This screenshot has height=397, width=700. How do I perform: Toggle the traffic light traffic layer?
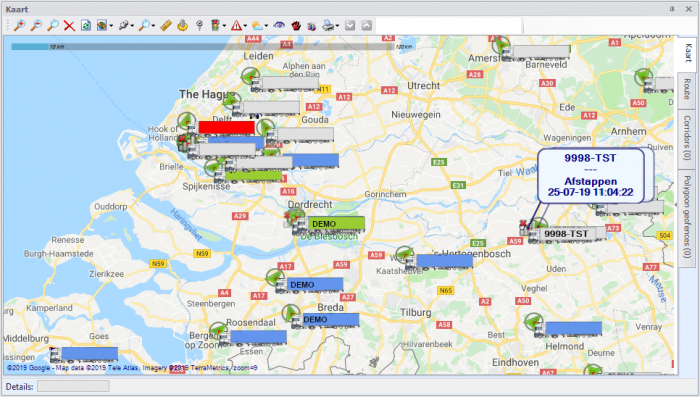pos(216,25)
